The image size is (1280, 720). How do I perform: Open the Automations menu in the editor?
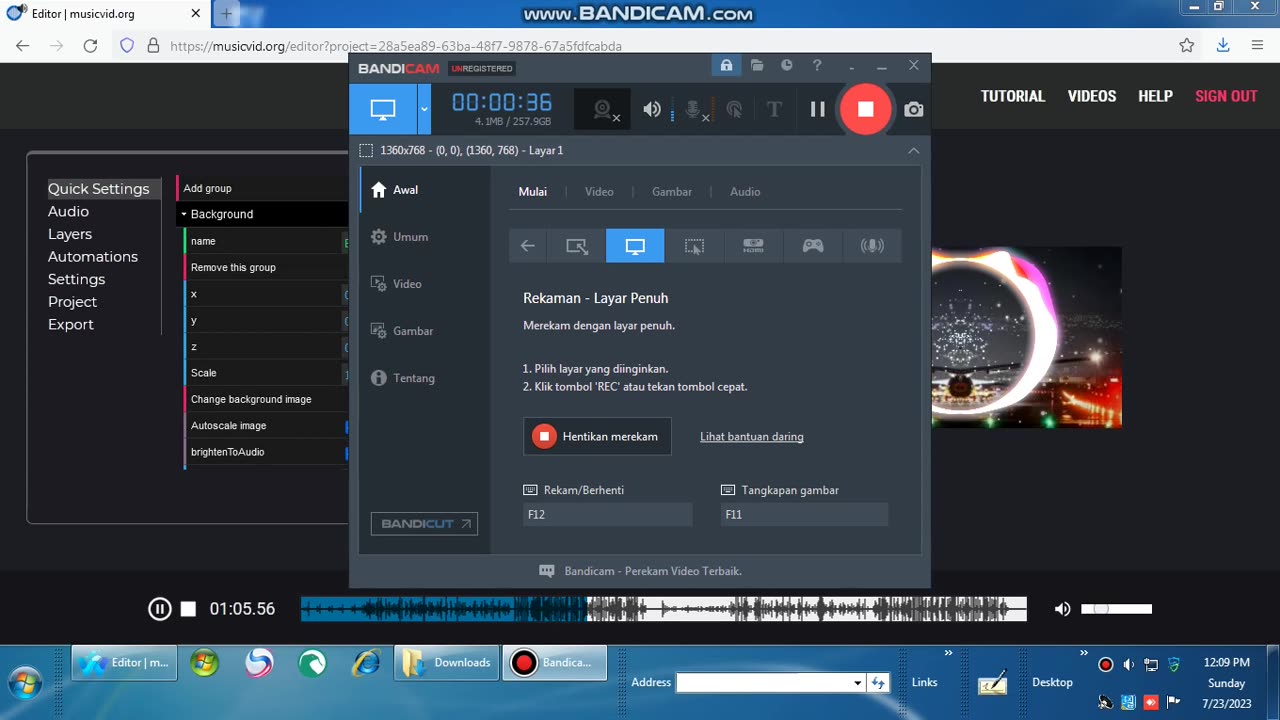tap(93, 257)
